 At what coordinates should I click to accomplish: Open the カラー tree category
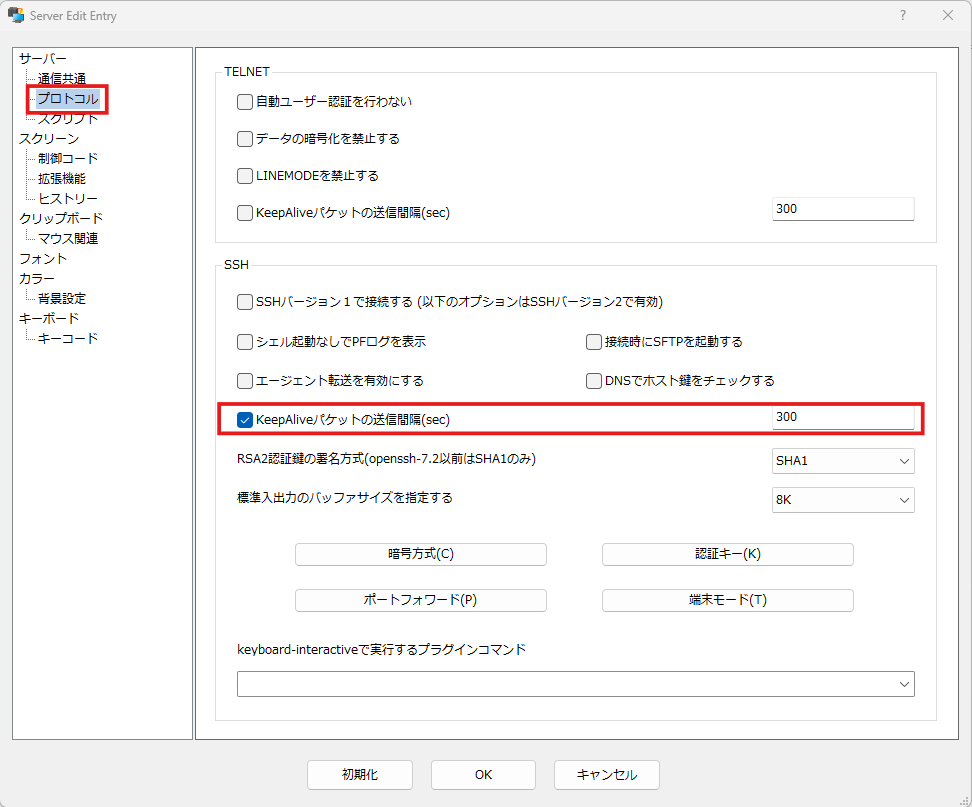tap(37, 278)
